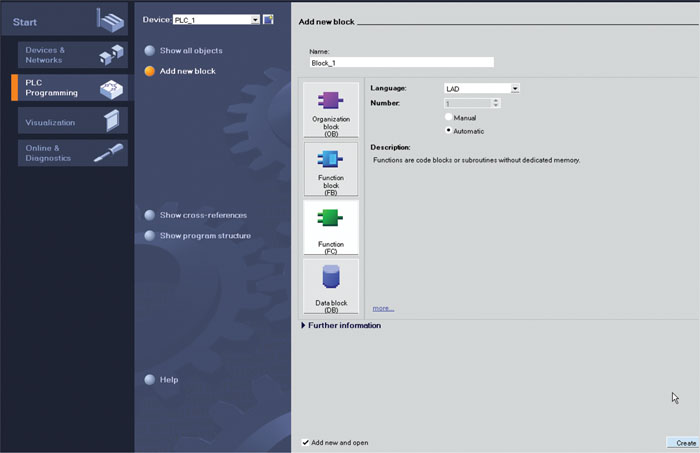Click the Create button

(x=683, y=443)
